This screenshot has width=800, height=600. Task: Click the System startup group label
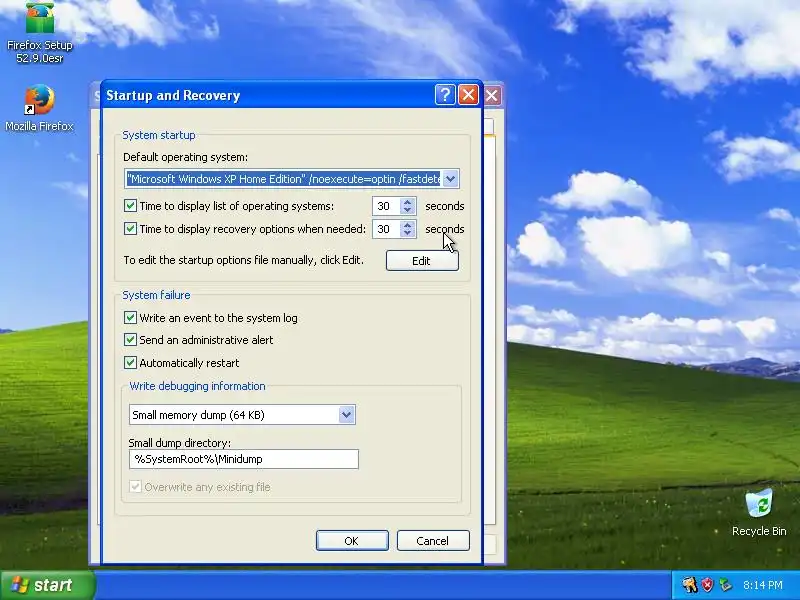pyautogui.click(x=159, y=135)
